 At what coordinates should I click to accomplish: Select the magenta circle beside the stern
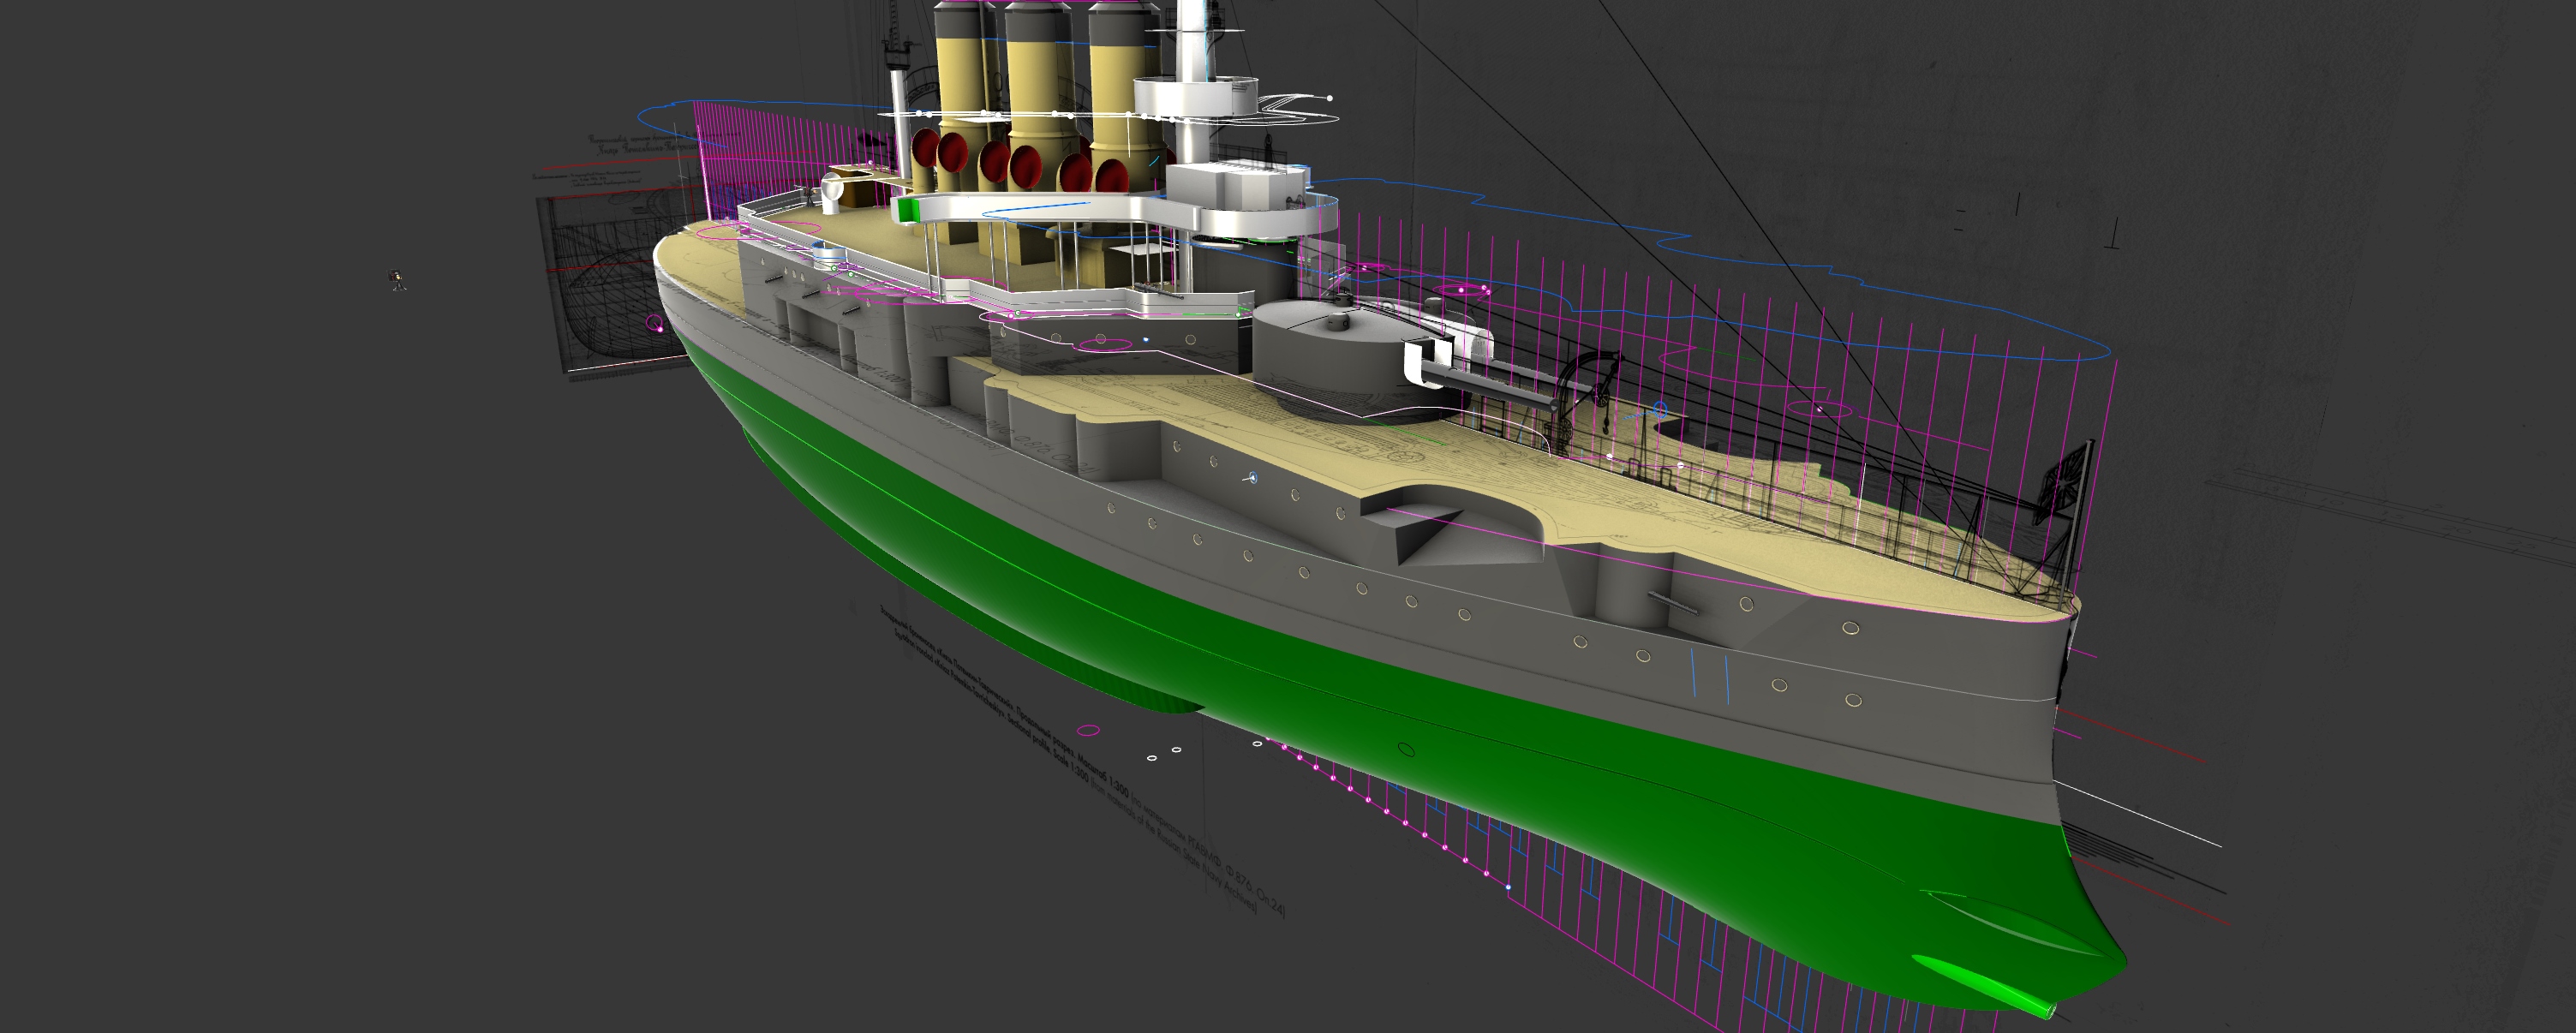[x=655, y=324]
